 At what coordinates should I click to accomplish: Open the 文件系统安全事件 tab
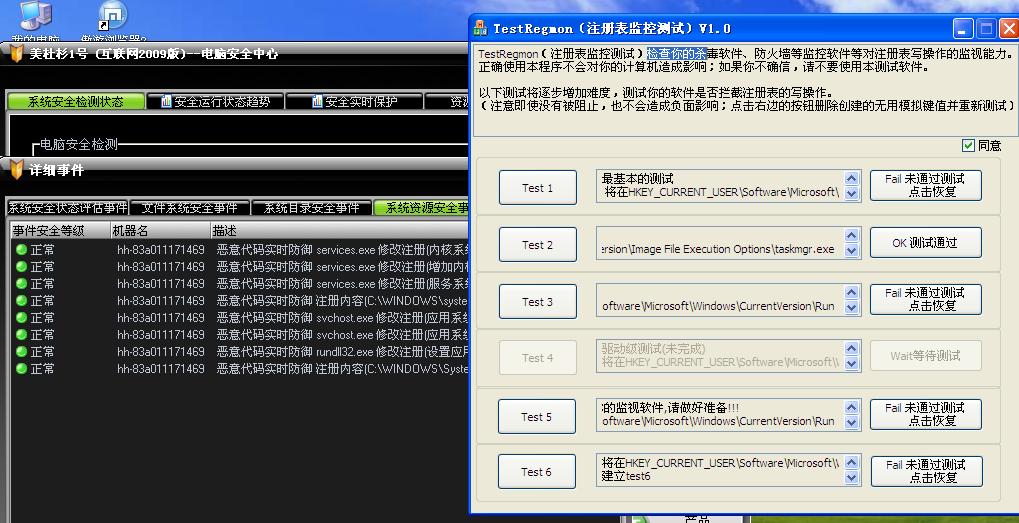coord(189,208)
